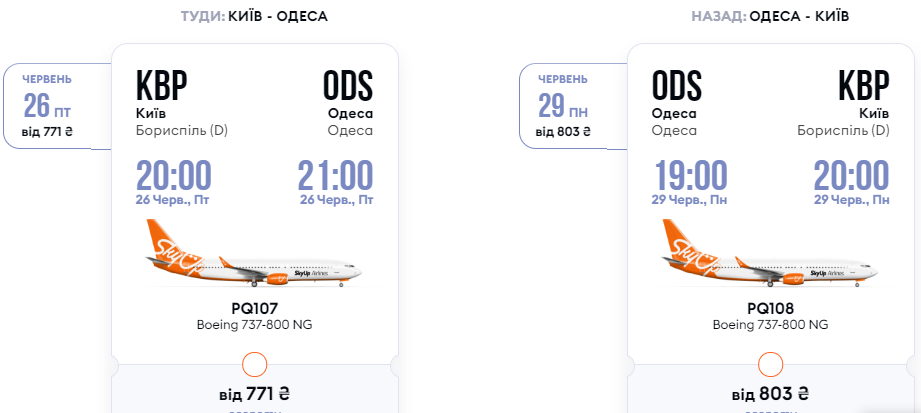
Task: Select the radio circle for flight PQ108
Action: 770,365
